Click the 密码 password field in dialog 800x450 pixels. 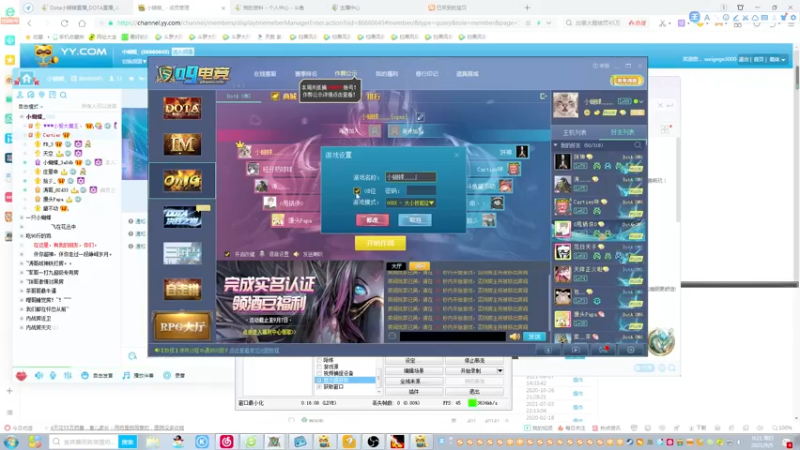tap(421, 191)
